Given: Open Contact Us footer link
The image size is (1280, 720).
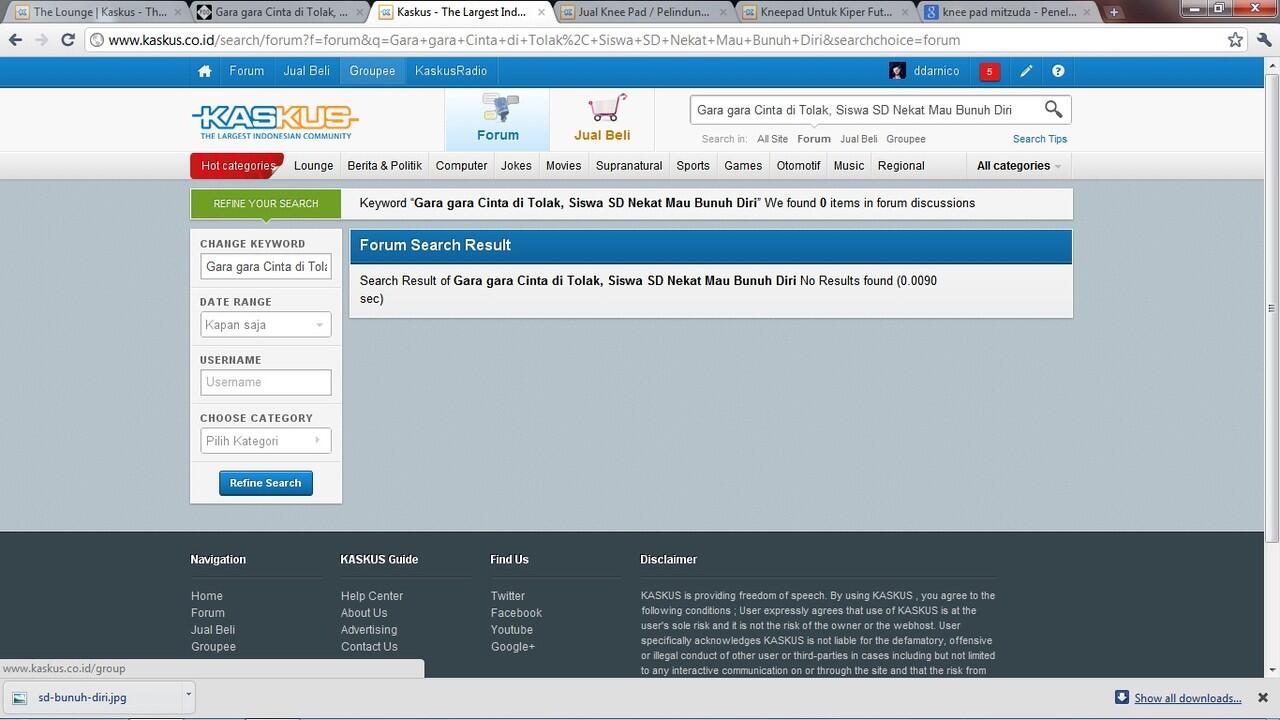Looking at the screenshot, I should click(368, 647).
